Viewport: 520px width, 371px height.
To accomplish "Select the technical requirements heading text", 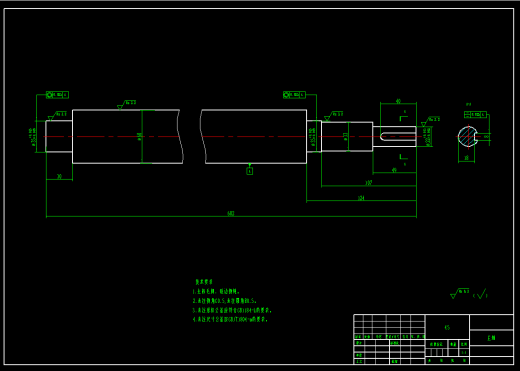I will 204,282.
